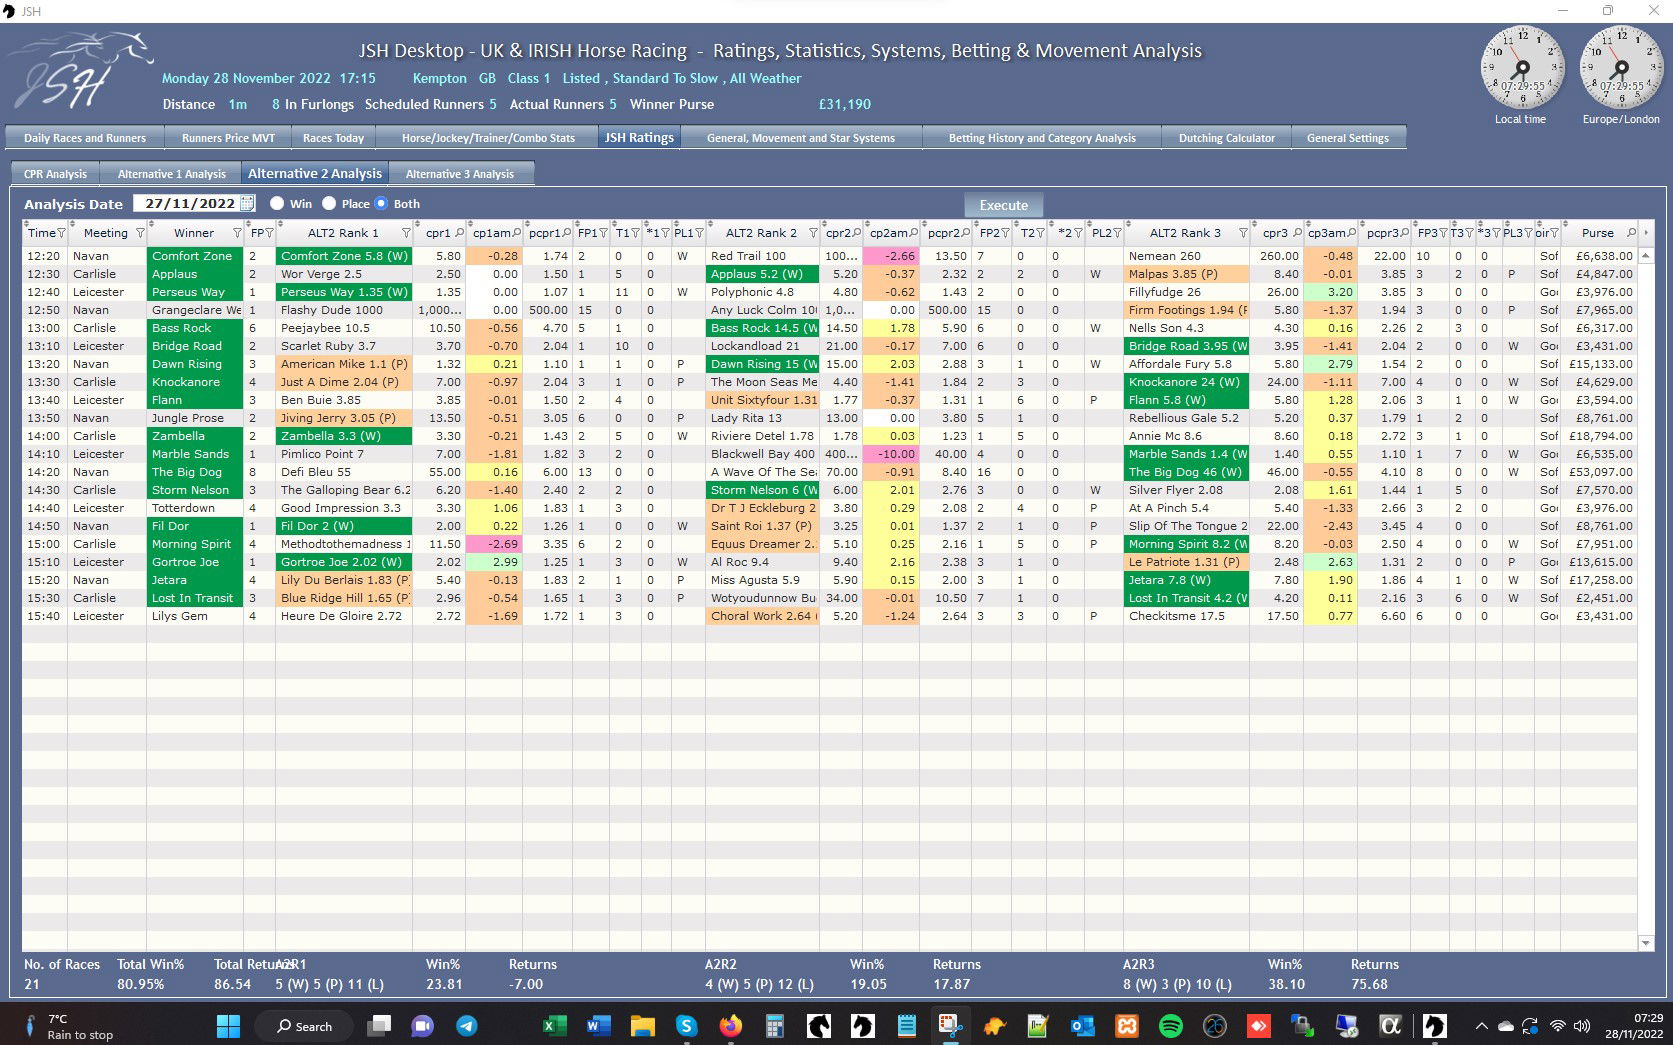Show hidden system tray icons chevron
Screen dimensions: 1673x1045
point(1481,1026)
